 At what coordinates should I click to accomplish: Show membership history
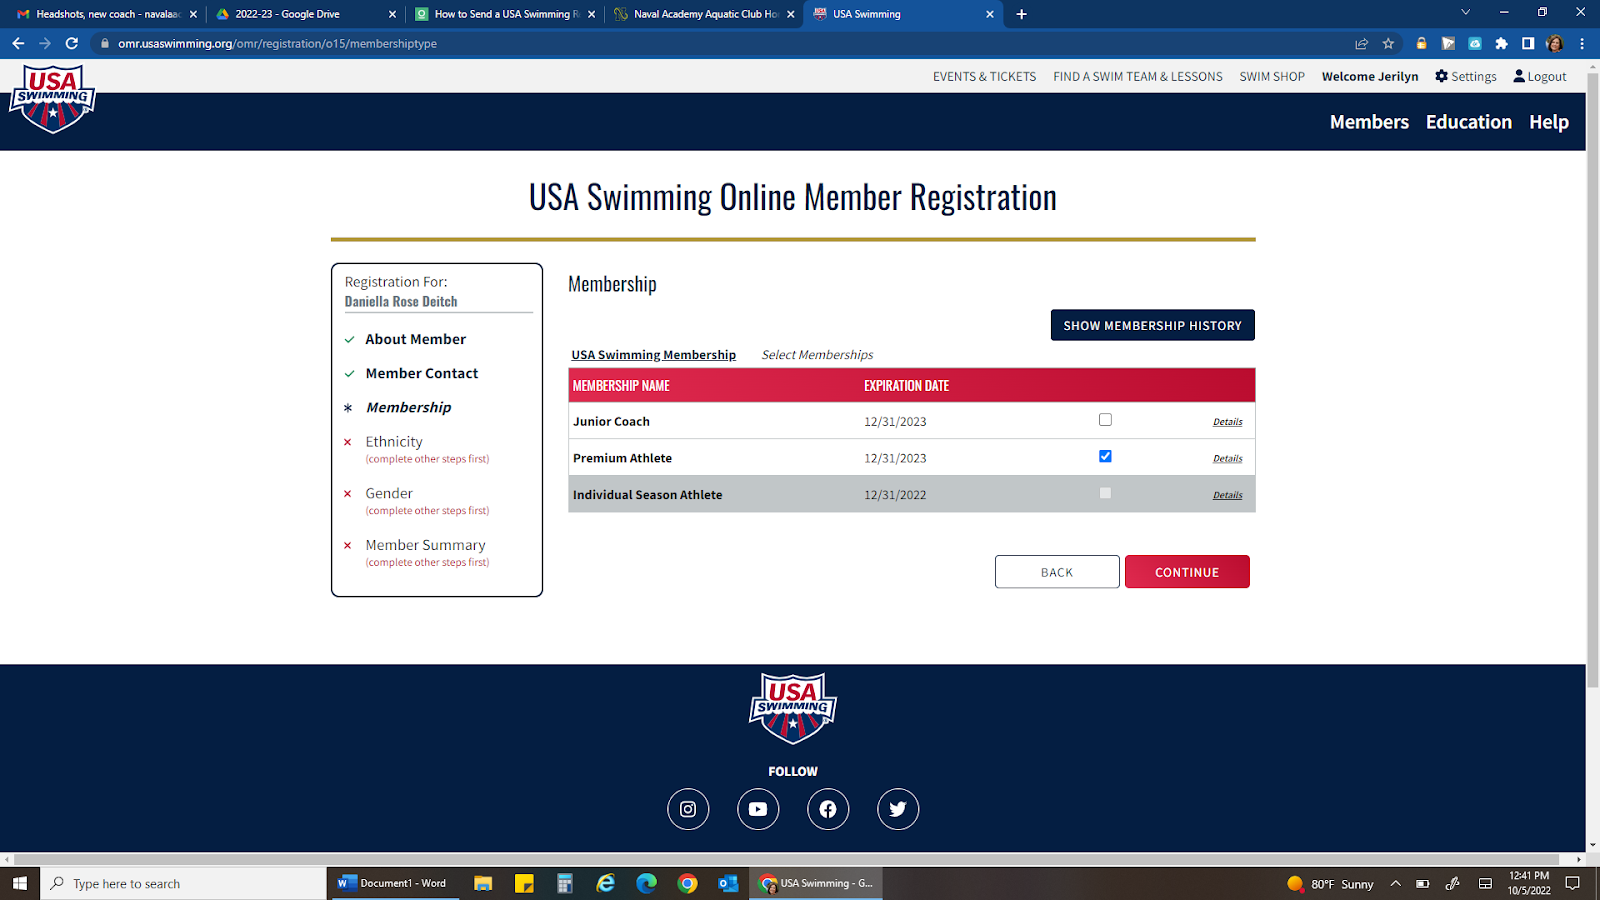point(1152,325)
